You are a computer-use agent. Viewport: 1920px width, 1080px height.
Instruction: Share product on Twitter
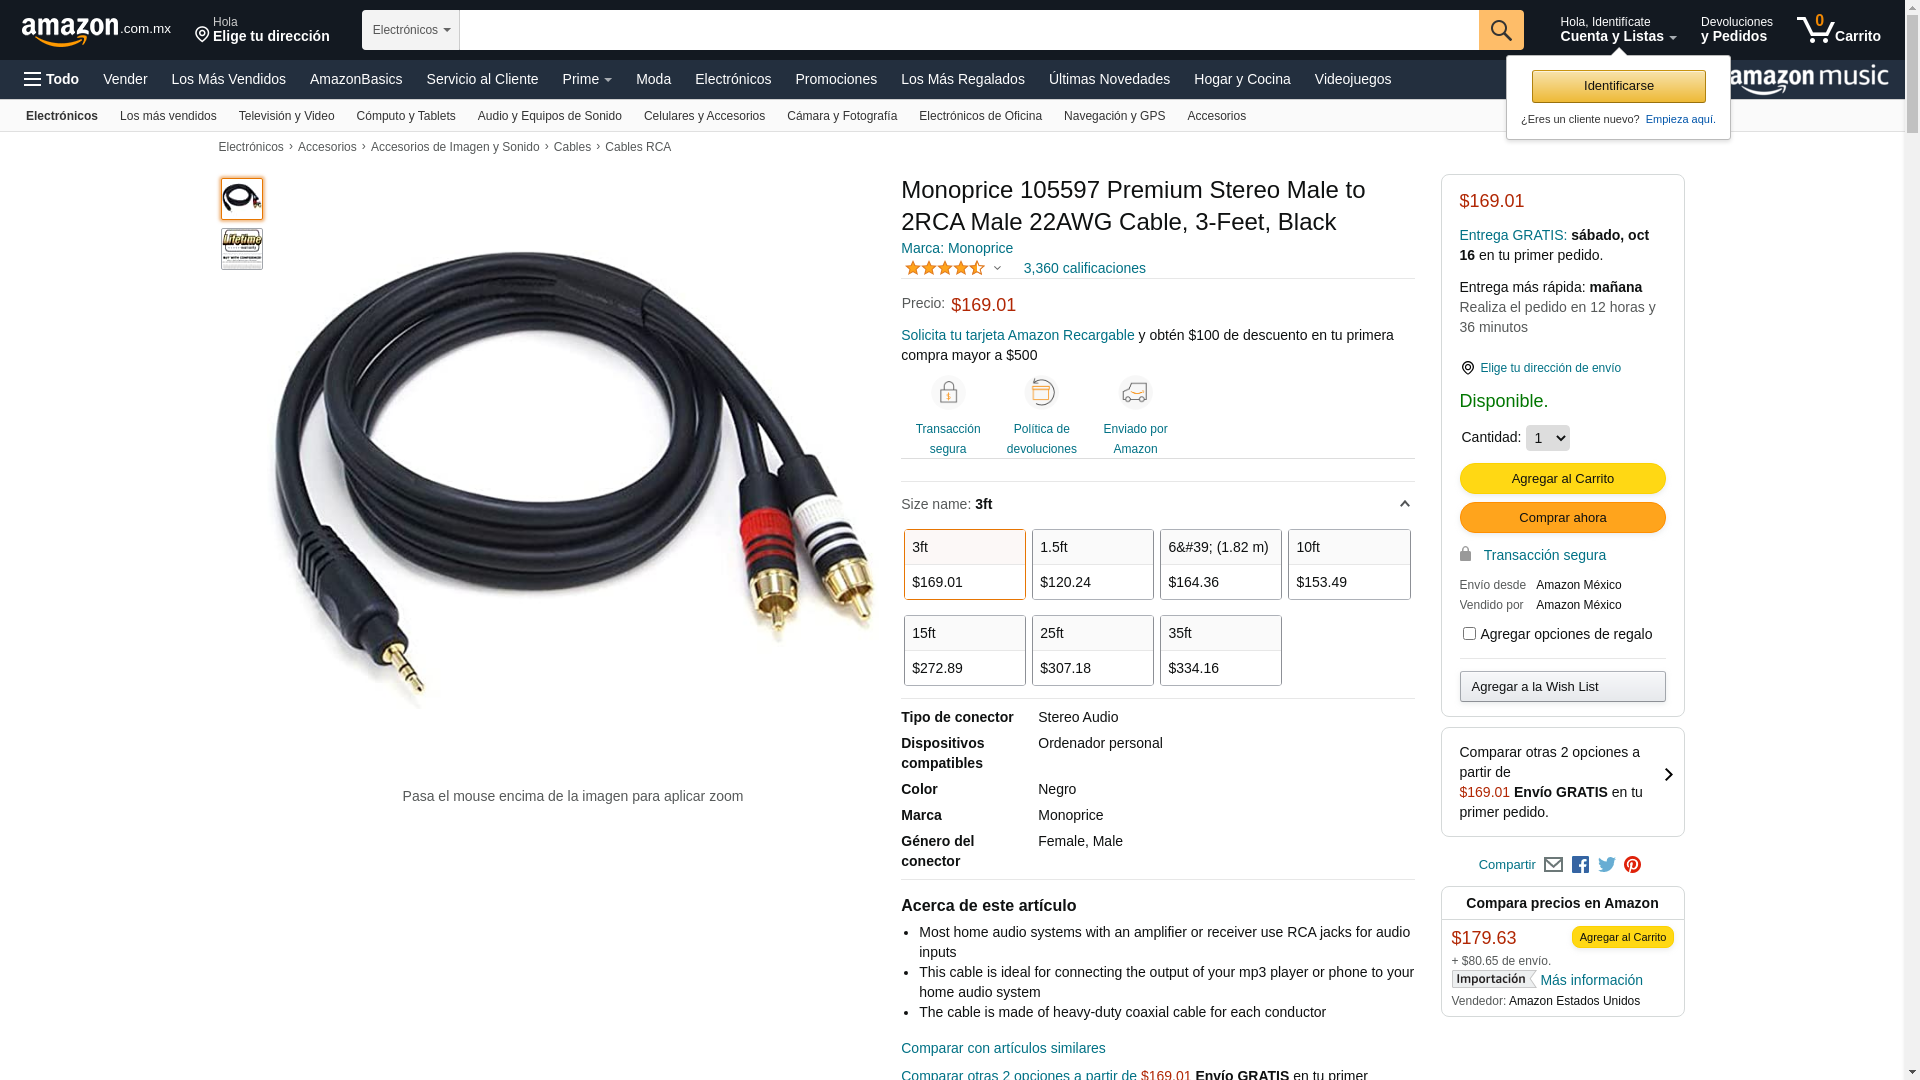[1606, 865]
